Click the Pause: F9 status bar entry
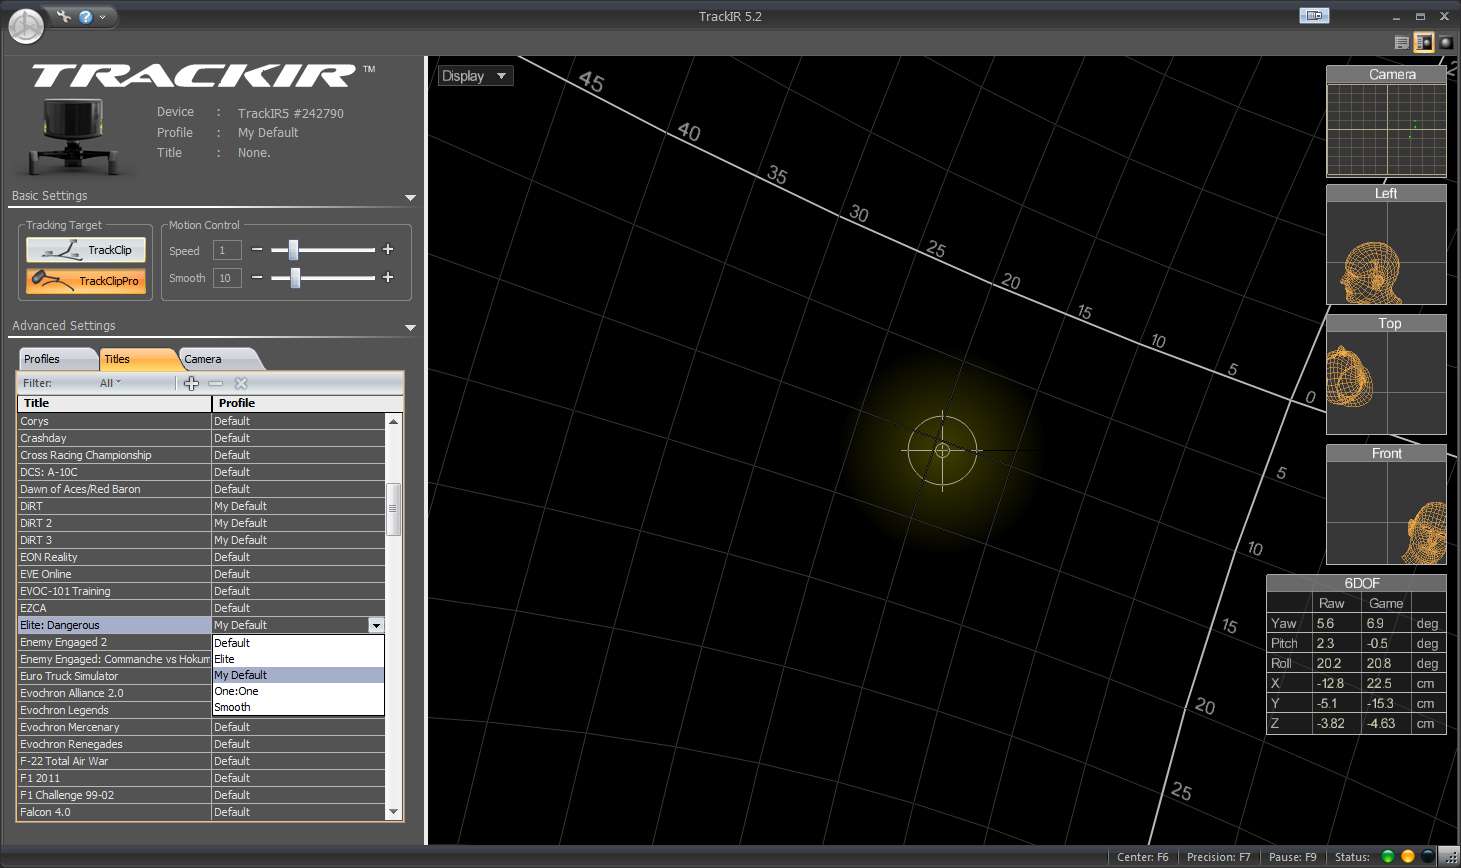 click(1292, 857)
